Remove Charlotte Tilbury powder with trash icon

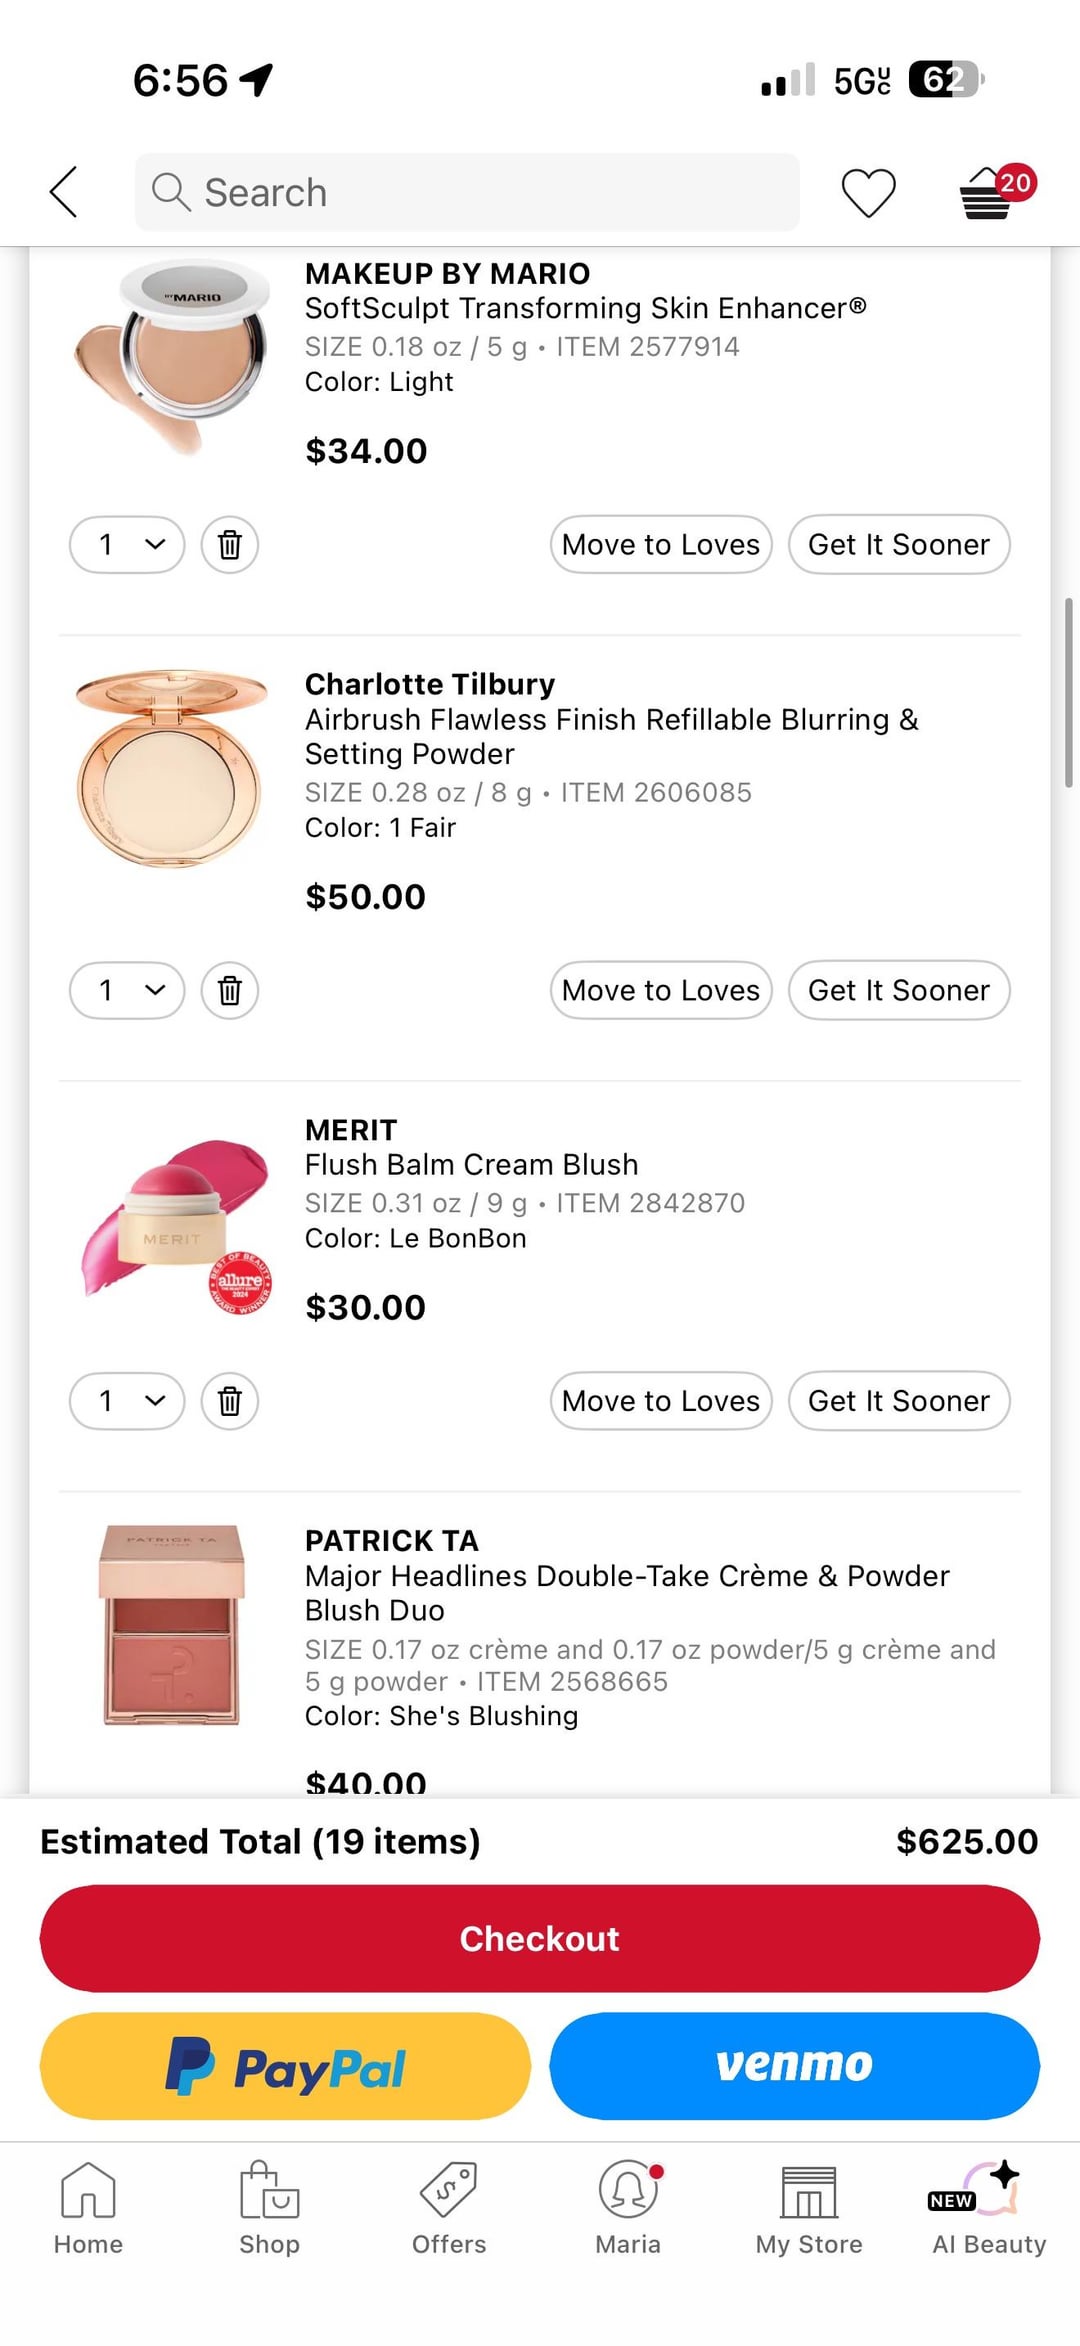click(230, 991)
